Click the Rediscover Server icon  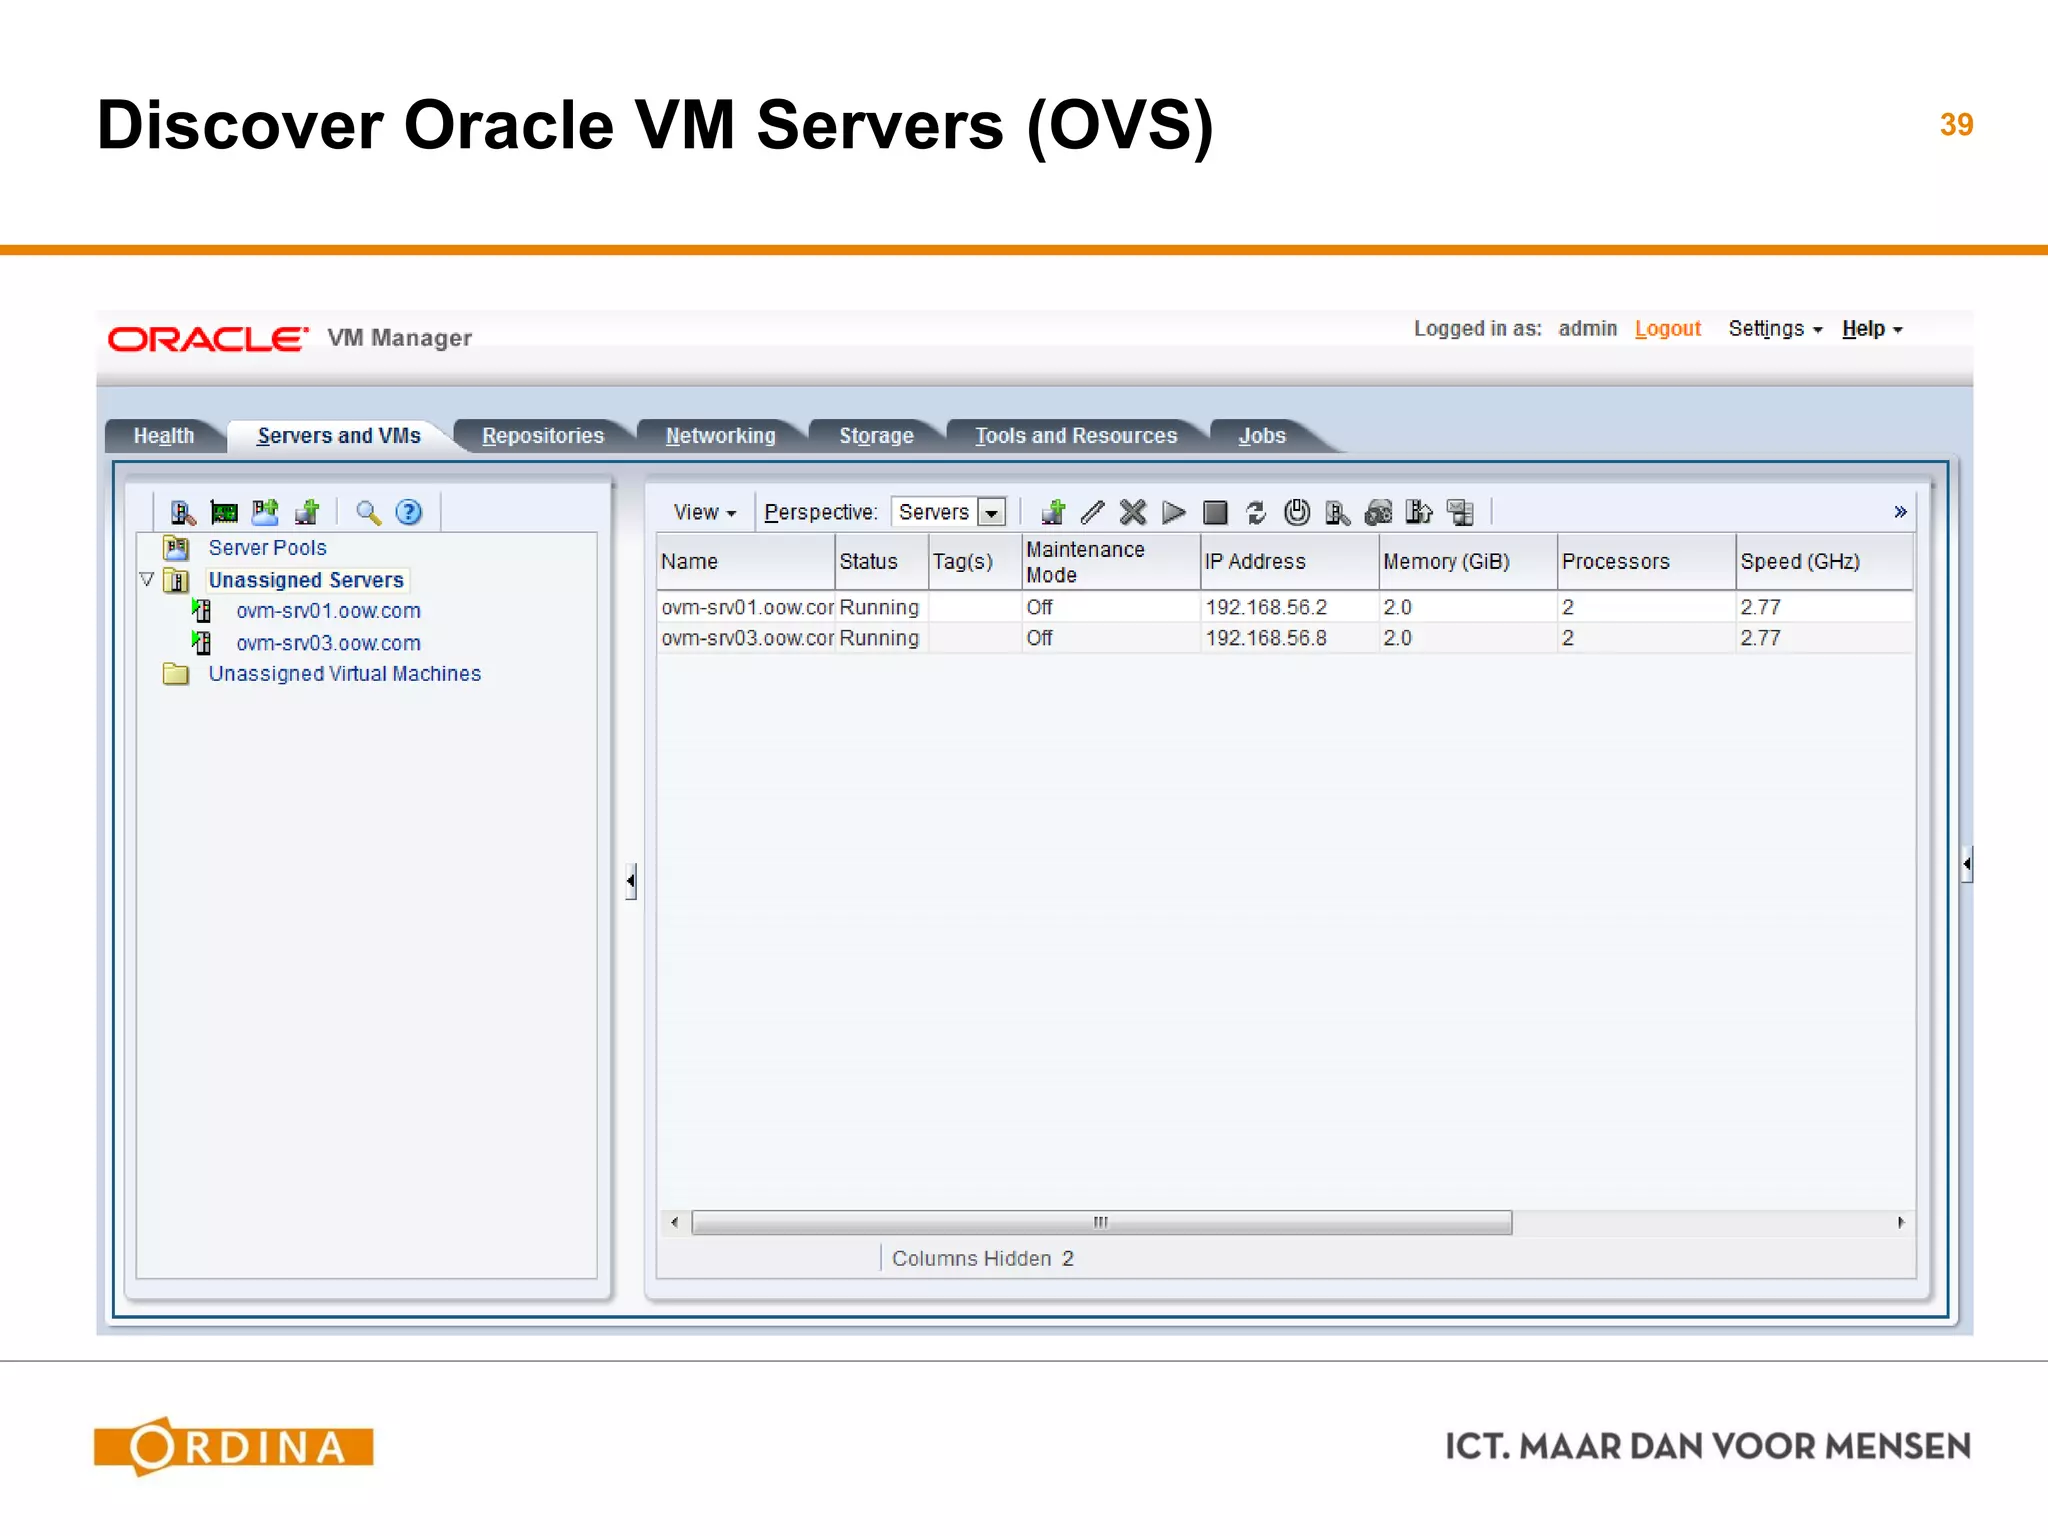(1338, 513)
